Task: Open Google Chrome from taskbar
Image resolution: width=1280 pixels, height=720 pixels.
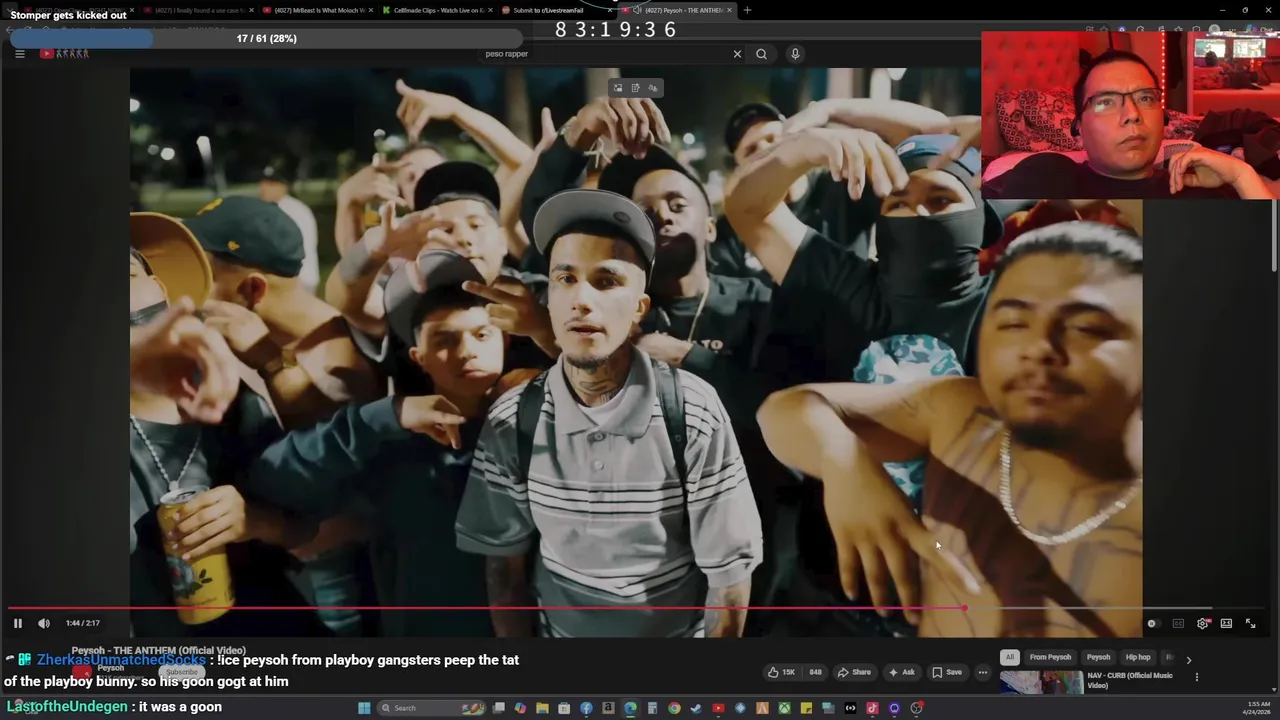Action: tap(674, 708)
